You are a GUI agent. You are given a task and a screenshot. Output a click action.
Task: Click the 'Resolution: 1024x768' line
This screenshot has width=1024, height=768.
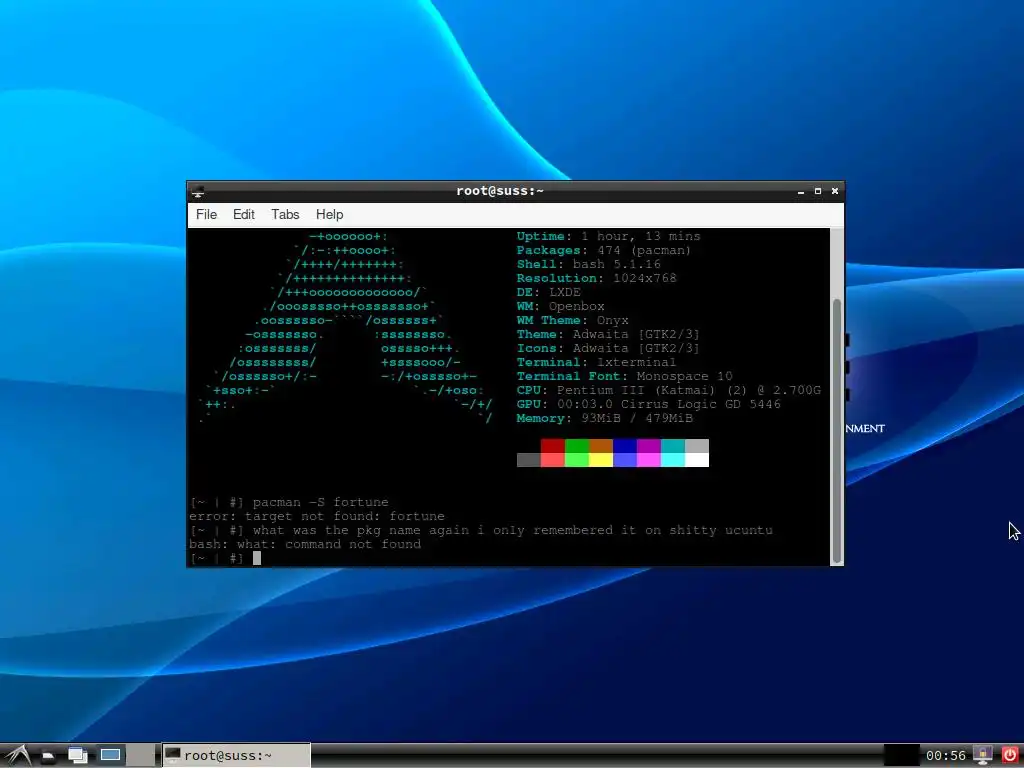coord(596,278)
